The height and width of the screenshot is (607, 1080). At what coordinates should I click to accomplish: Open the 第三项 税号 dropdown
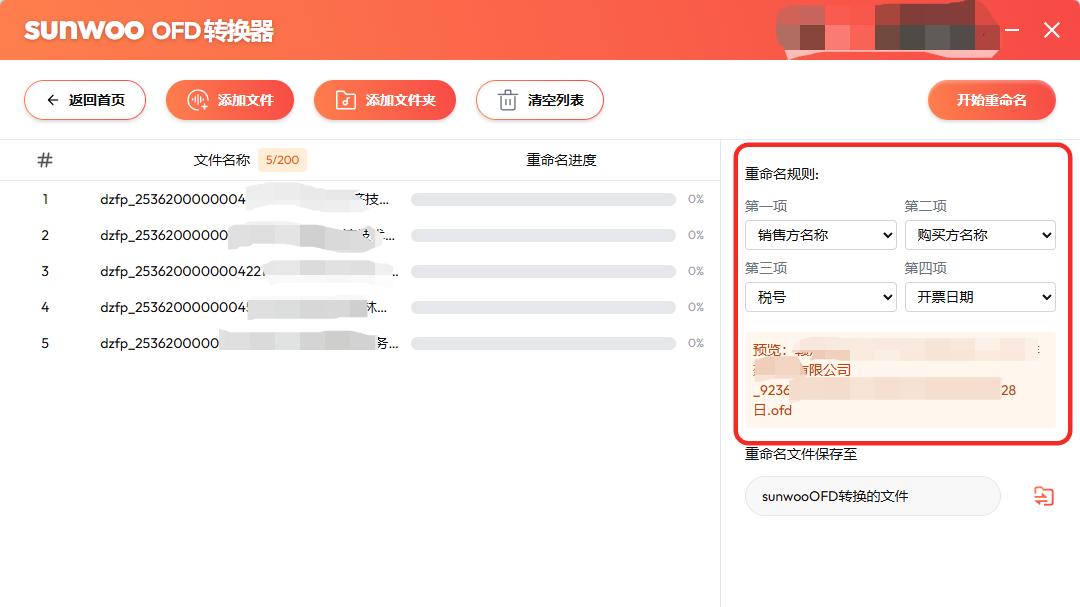[x=820, y=297]
